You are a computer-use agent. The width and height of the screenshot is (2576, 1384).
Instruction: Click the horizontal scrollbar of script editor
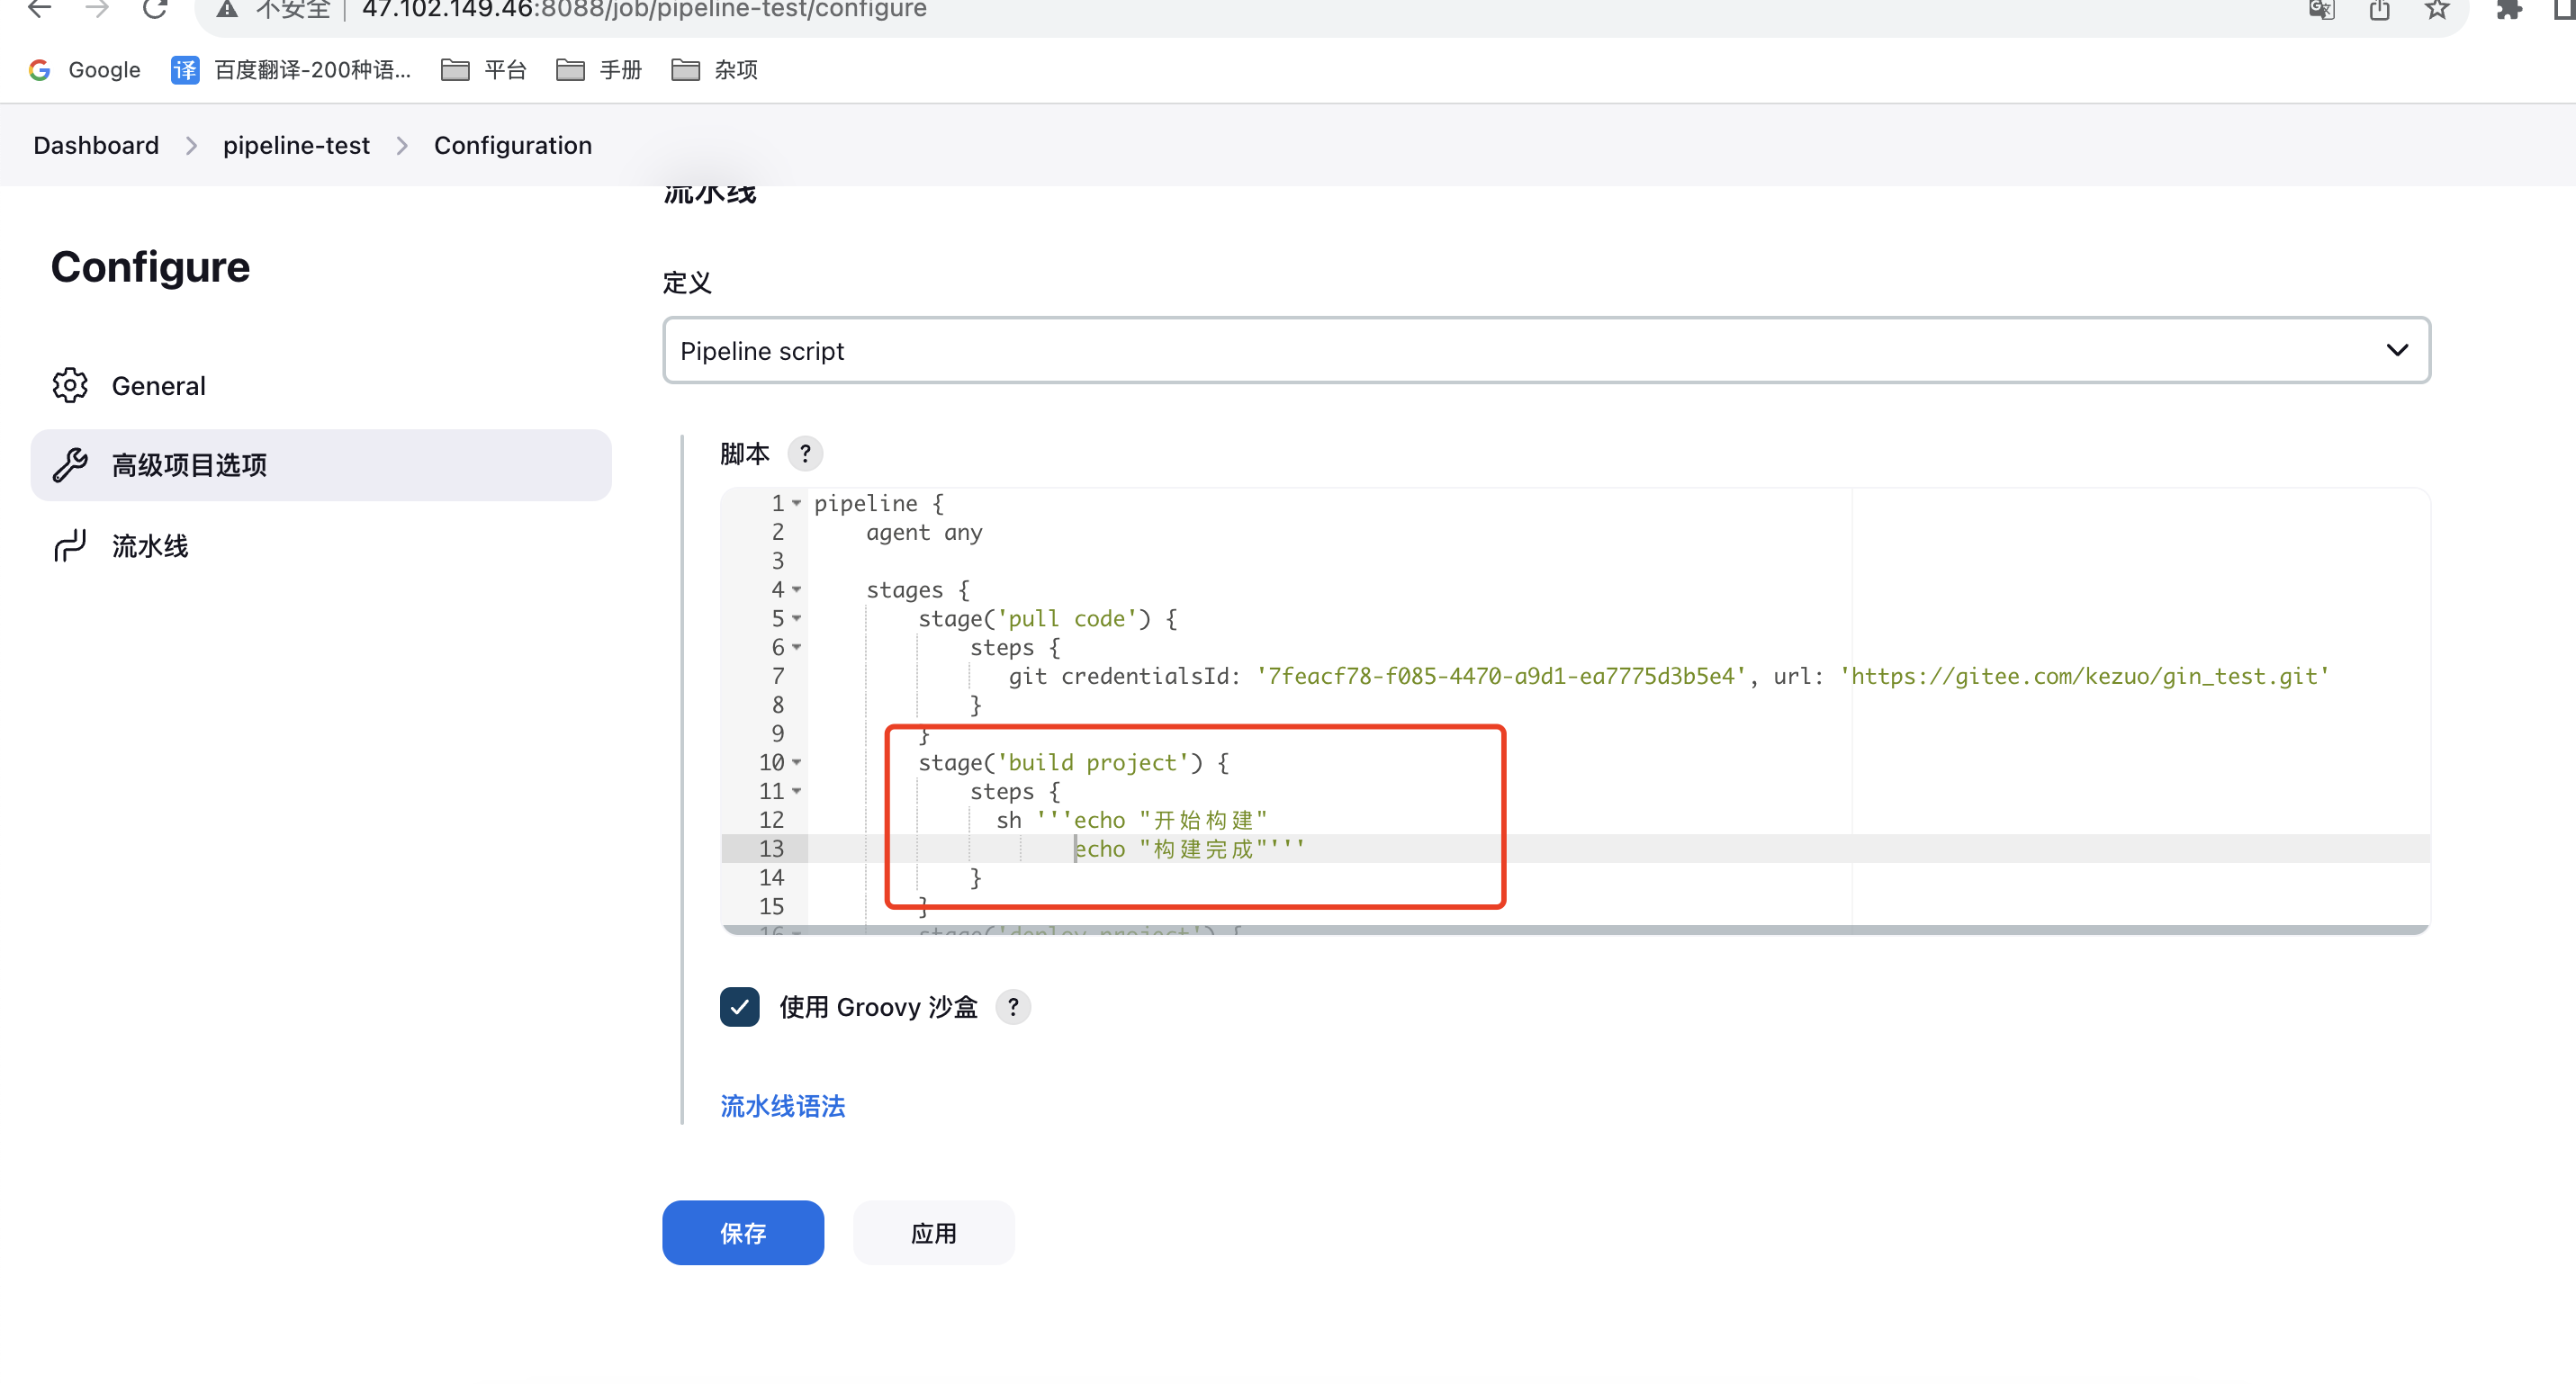[1575, 930]
